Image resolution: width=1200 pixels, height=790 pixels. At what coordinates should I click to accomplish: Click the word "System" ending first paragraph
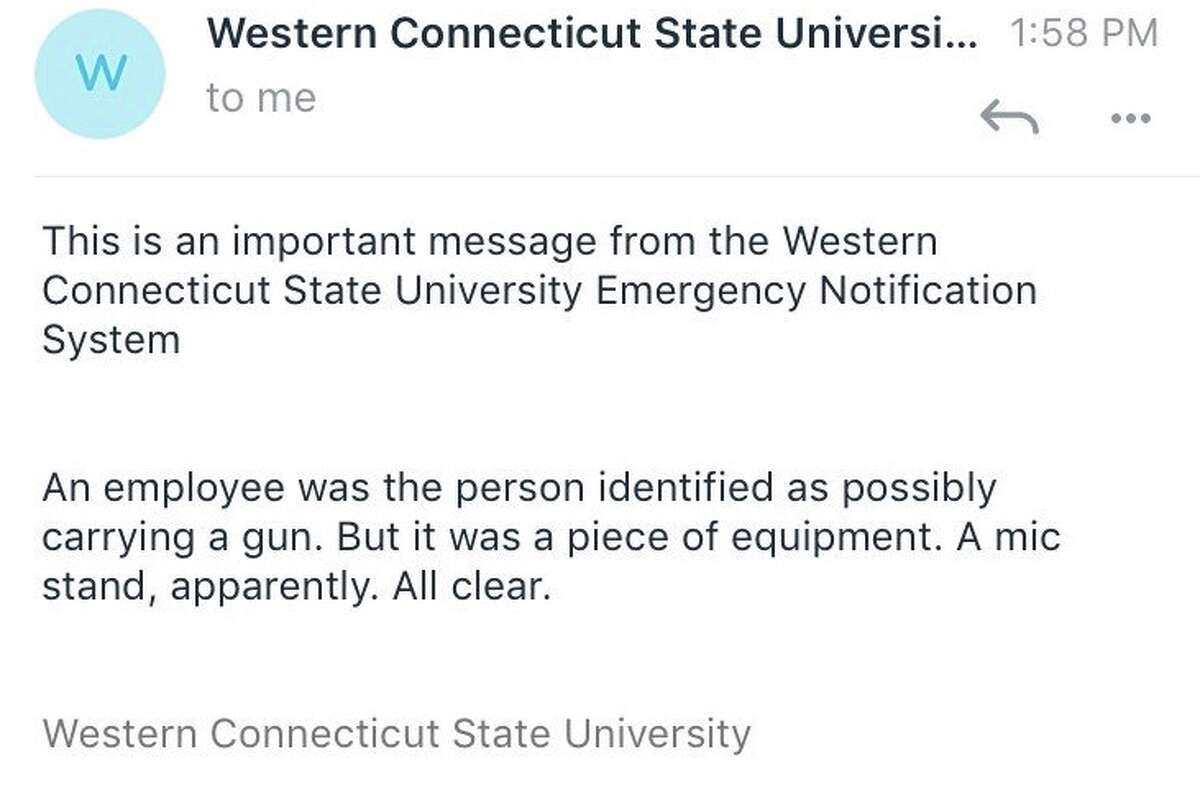111,343
